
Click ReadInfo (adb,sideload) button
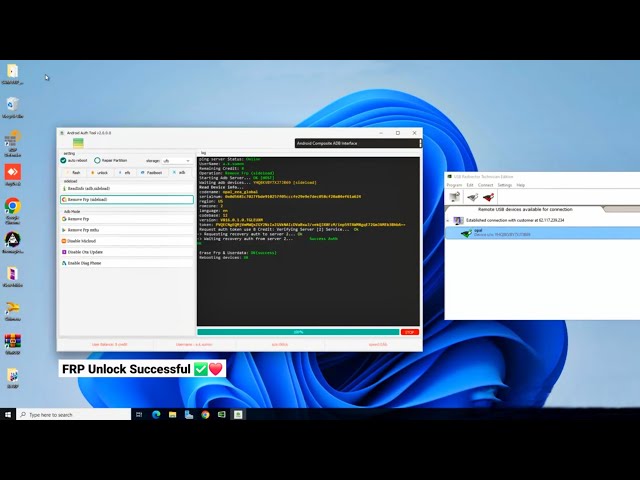point(127,189)
